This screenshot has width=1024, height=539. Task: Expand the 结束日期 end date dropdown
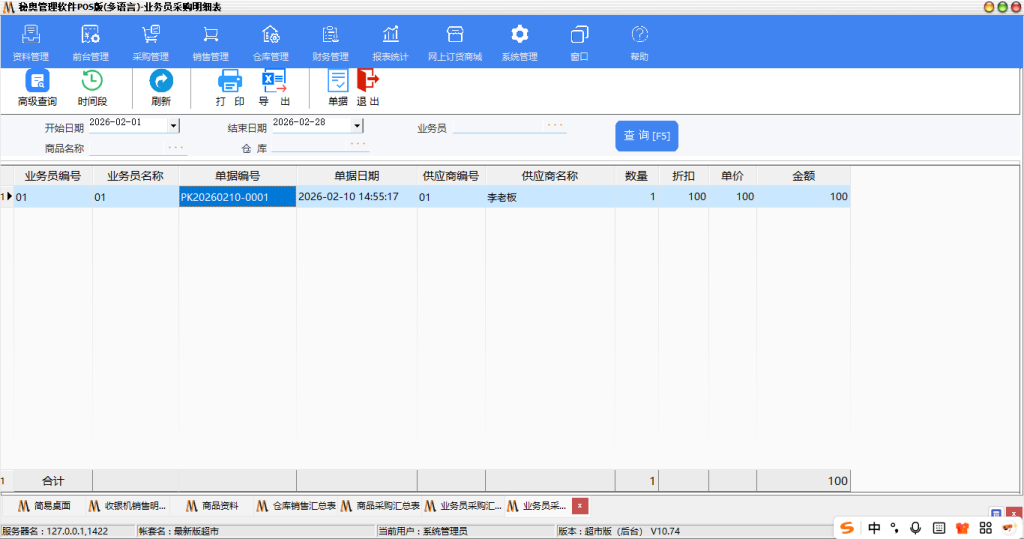point(357,125)
